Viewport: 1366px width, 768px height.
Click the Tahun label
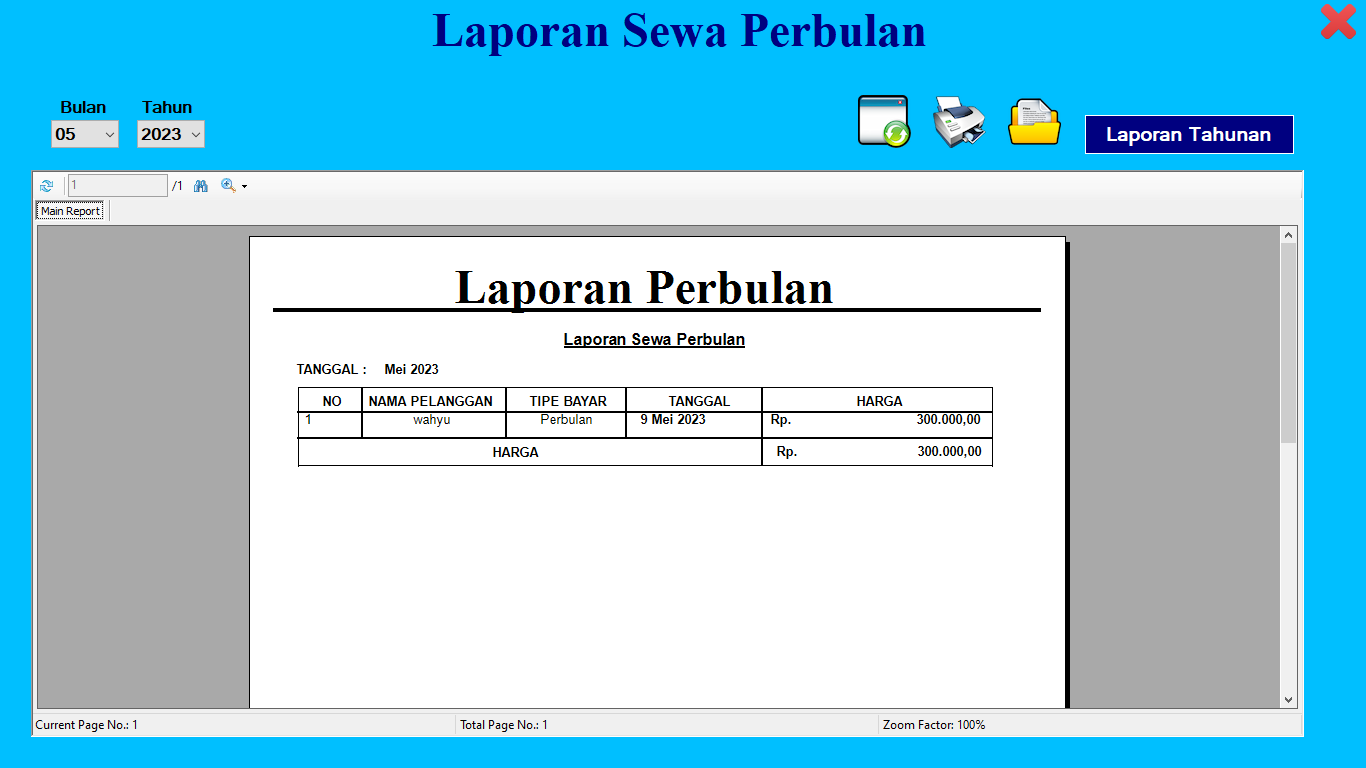[167, 107]
